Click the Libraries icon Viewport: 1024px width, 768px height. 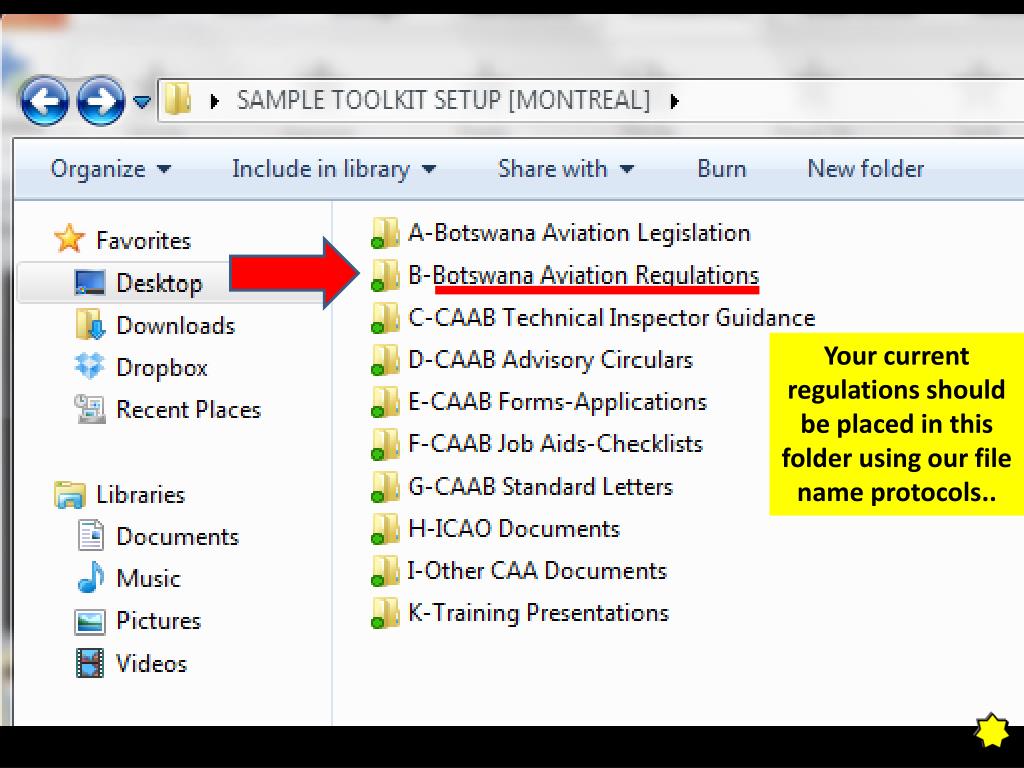click(70, 494)
